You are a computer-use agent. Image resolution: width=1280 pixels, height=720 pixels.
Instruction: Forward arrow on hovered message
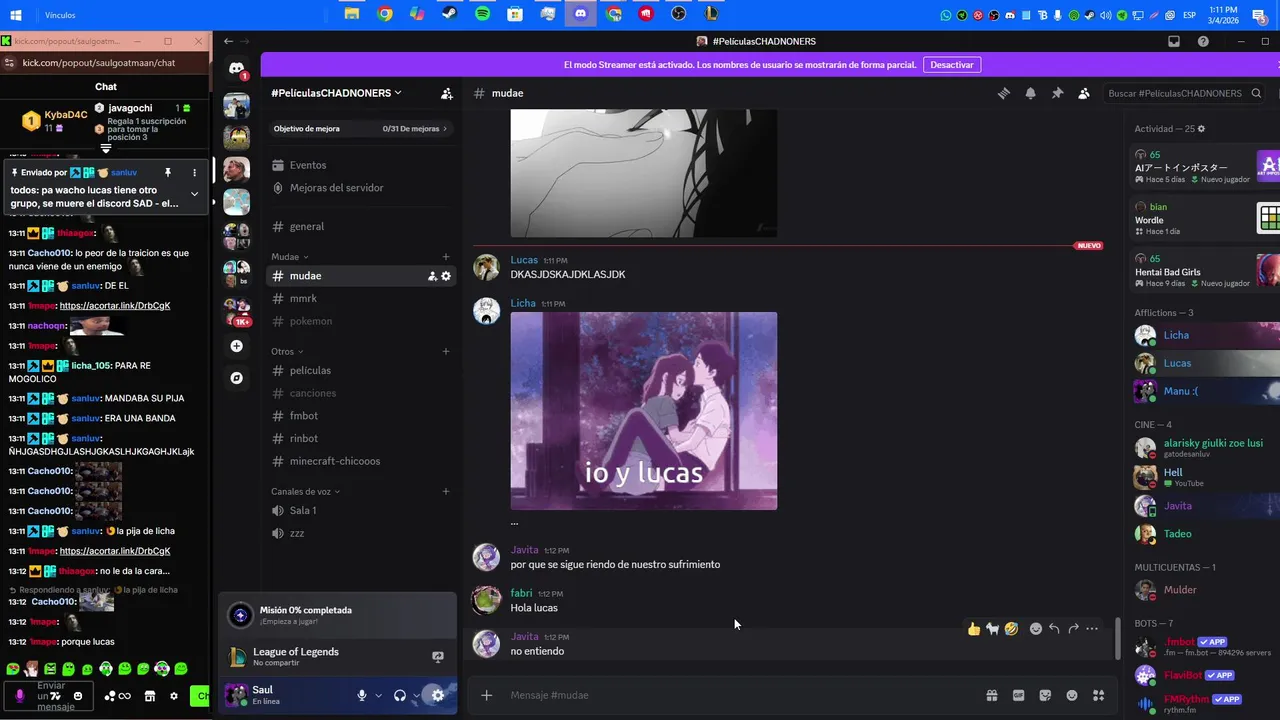pos(1073,629)
